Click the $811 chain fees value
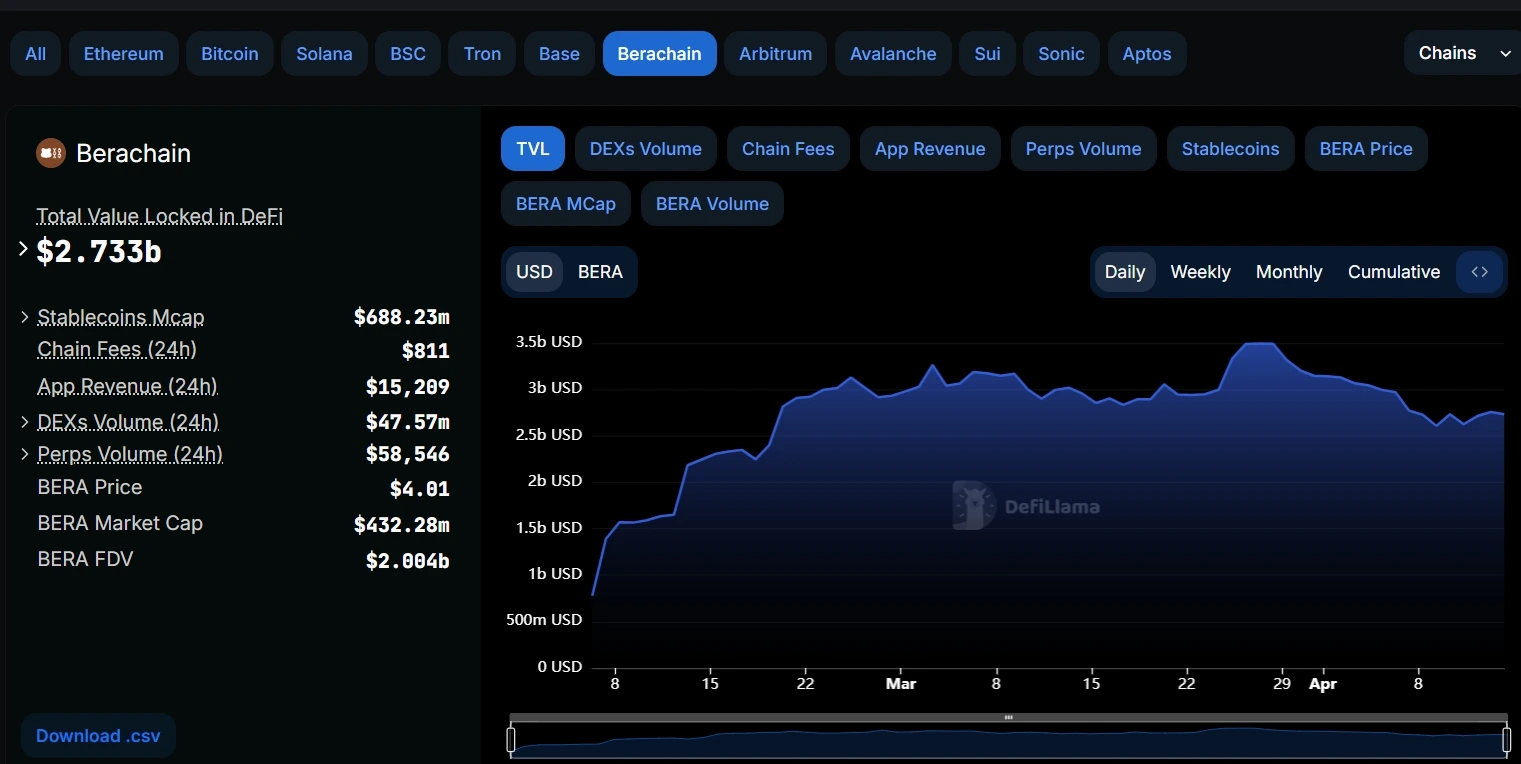The height and width of the screenshot is (764, 1521). click(x=426, y=351)
